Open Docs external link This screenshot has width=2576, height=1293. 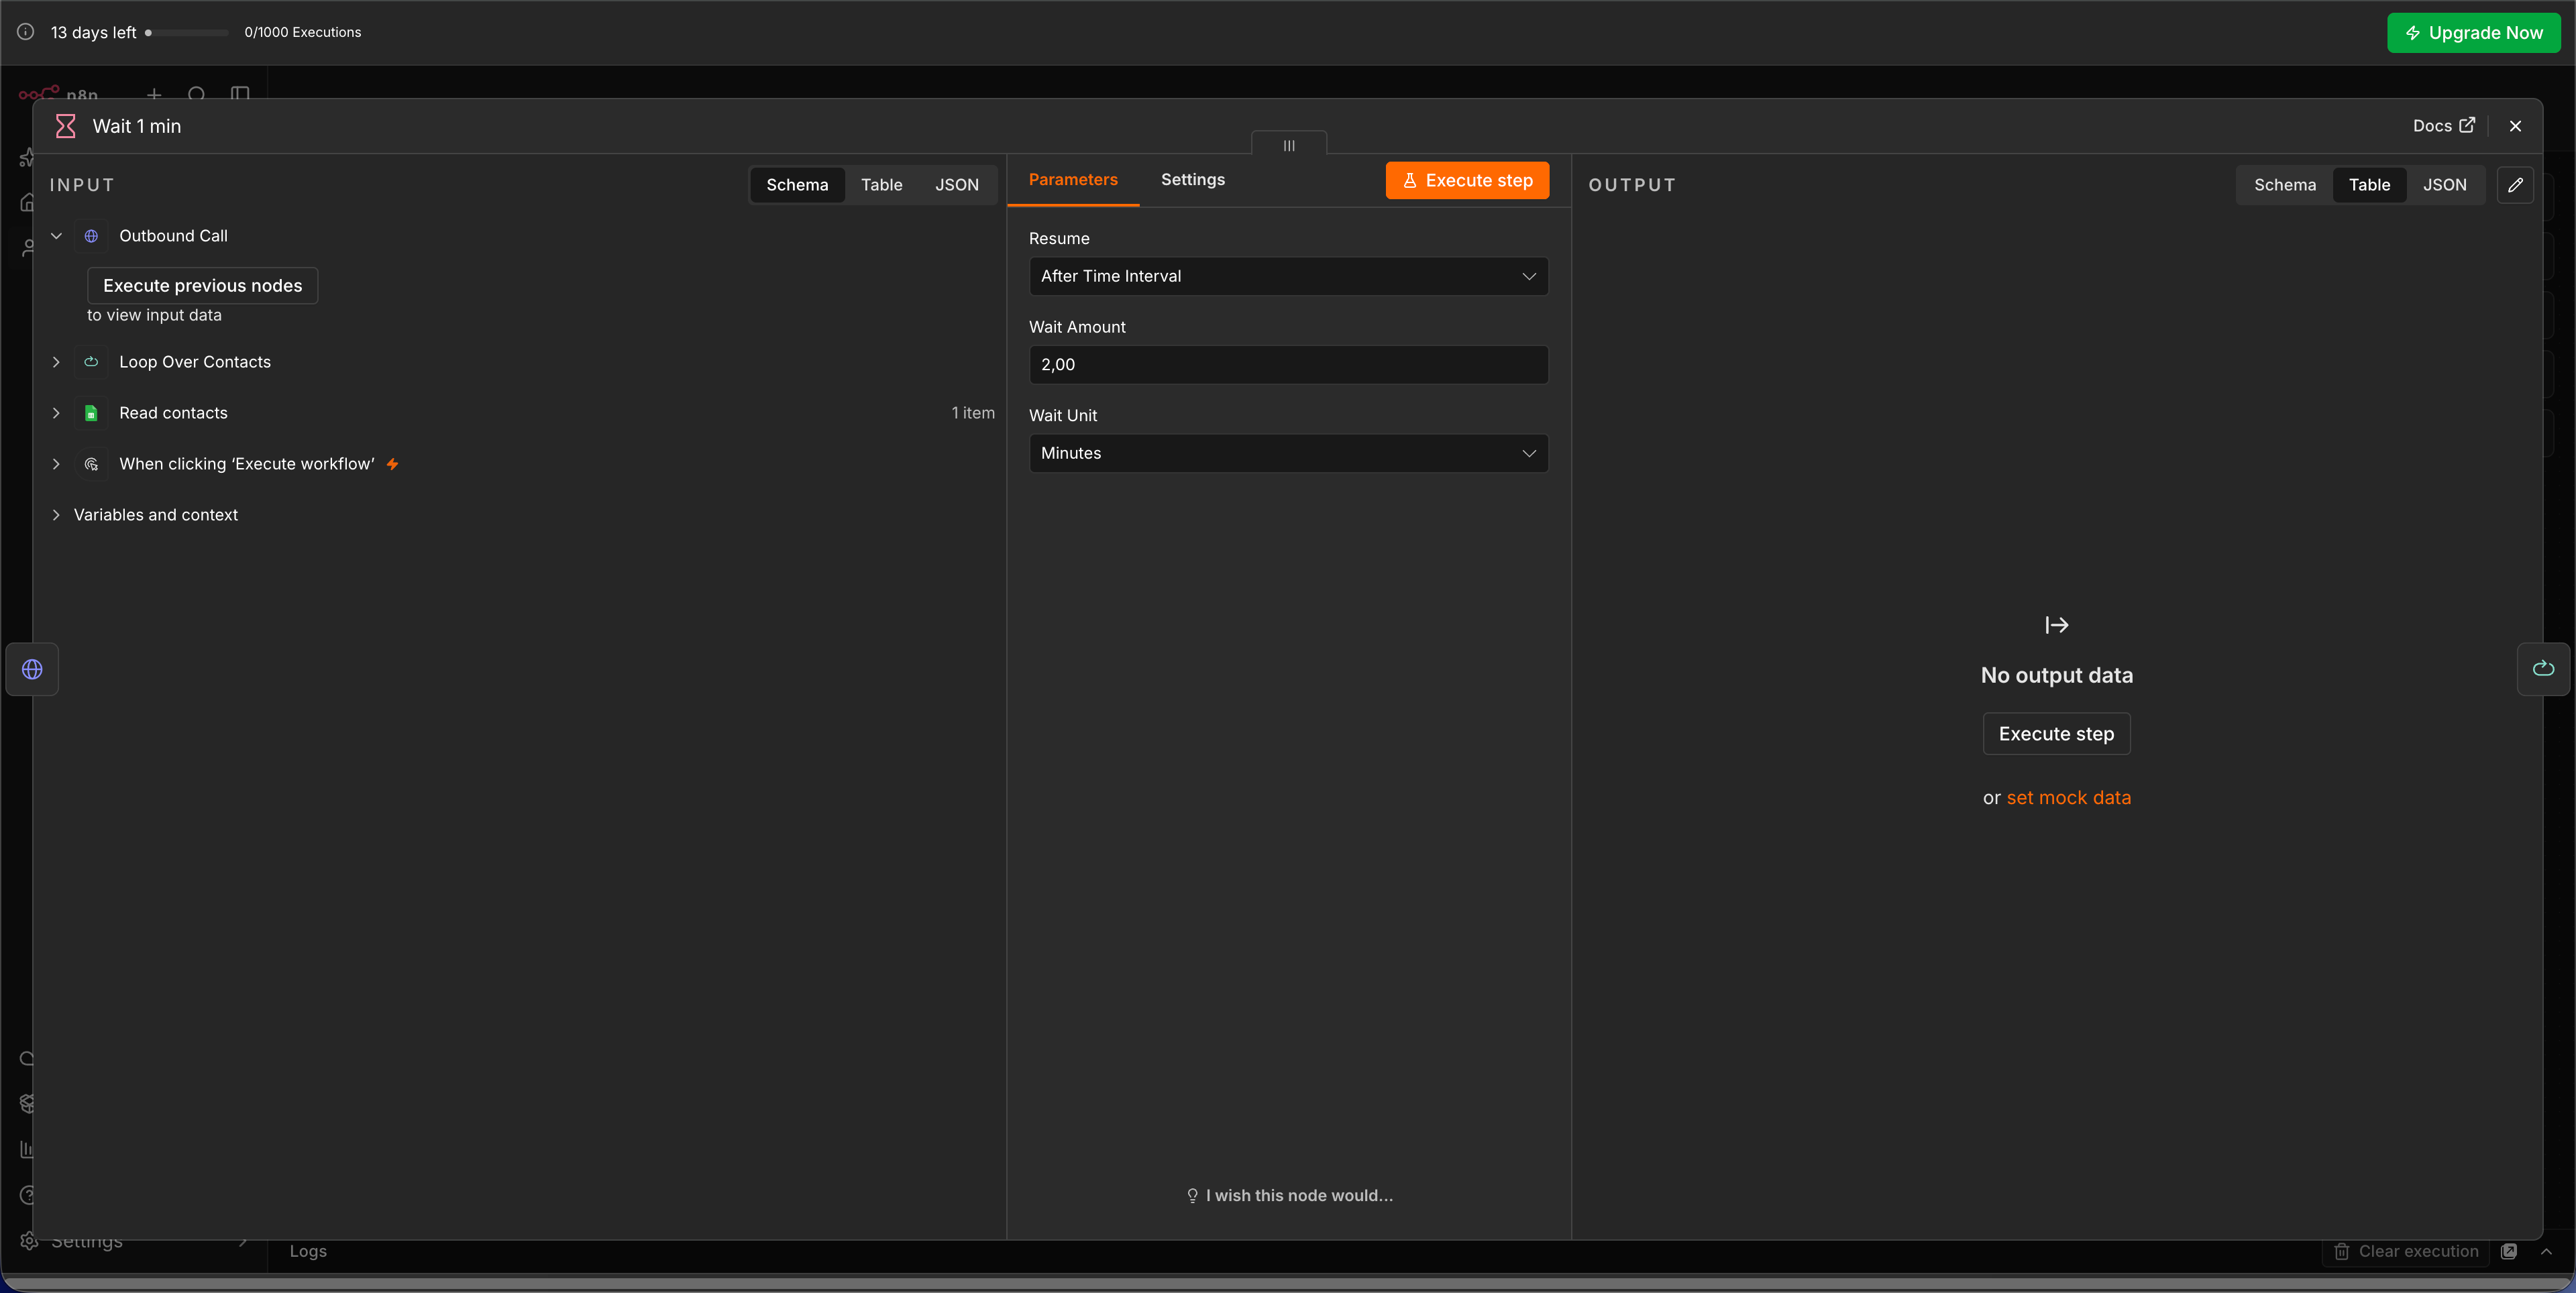(2443, 126)
